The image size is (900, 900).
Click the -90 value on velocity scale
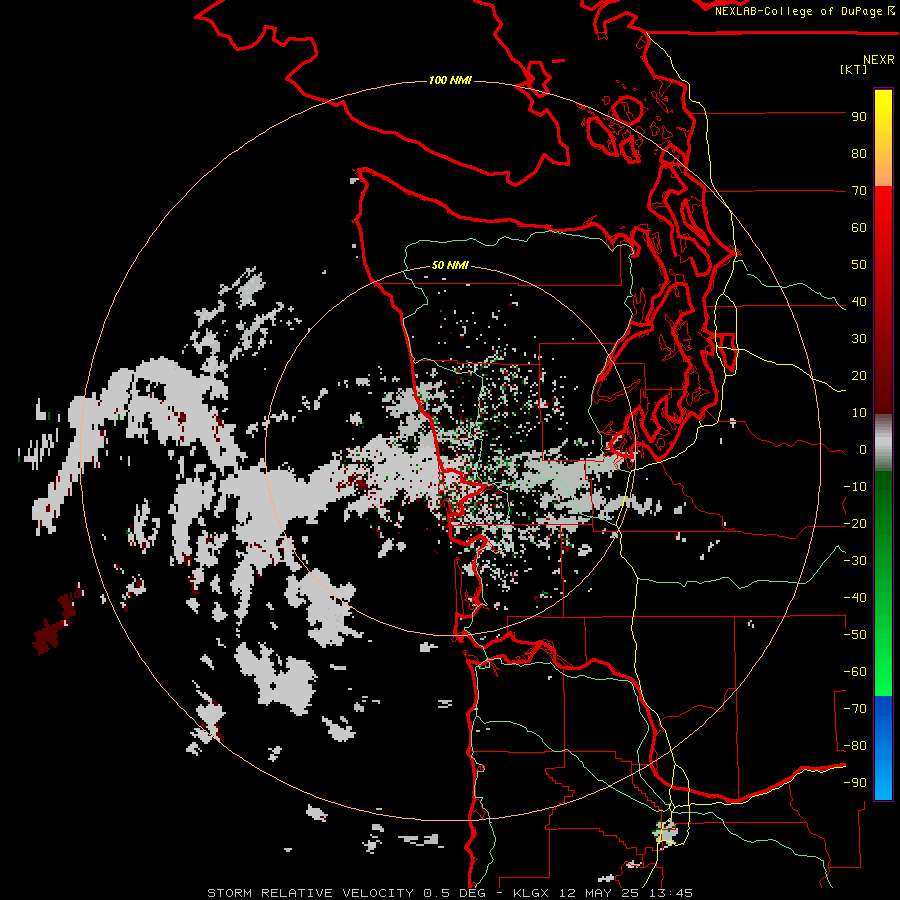pyautogui.click(x=855, y=783)
